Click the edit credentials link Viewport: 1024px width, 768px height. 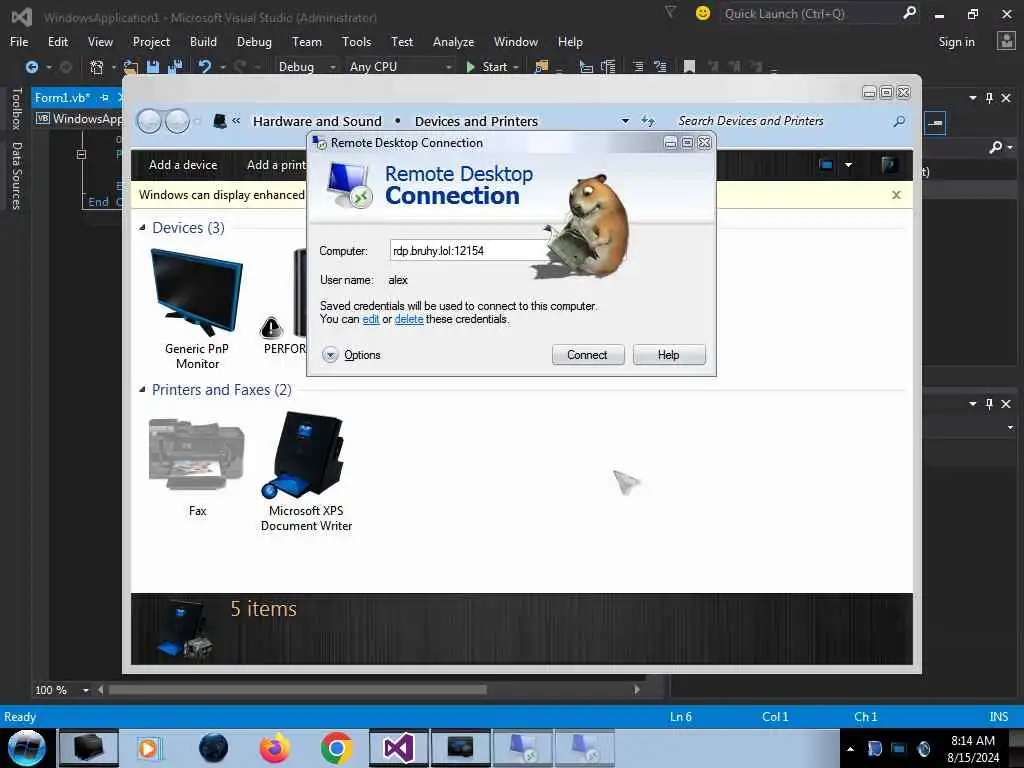[370, 319]
